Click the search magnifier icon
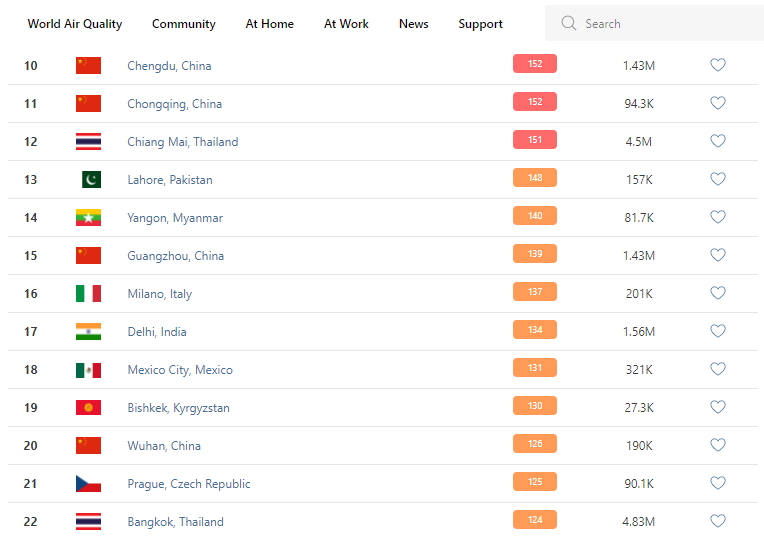The image size is (764, 540). [569, 23]
